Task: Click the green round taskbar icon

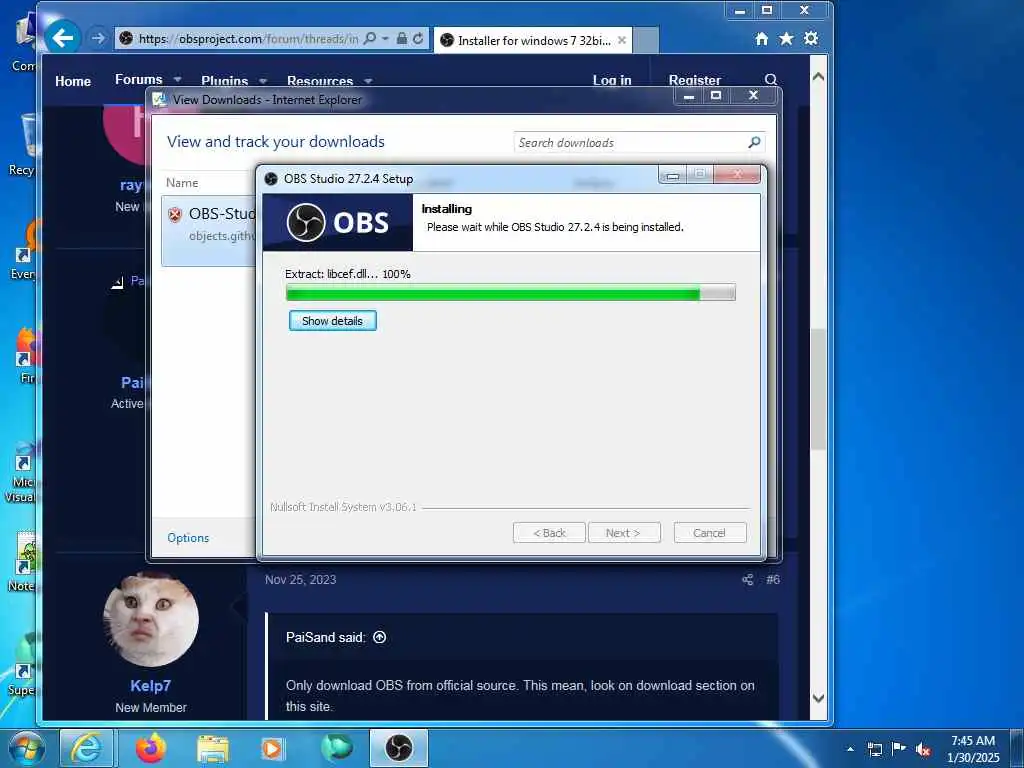Action: (336, 748)
